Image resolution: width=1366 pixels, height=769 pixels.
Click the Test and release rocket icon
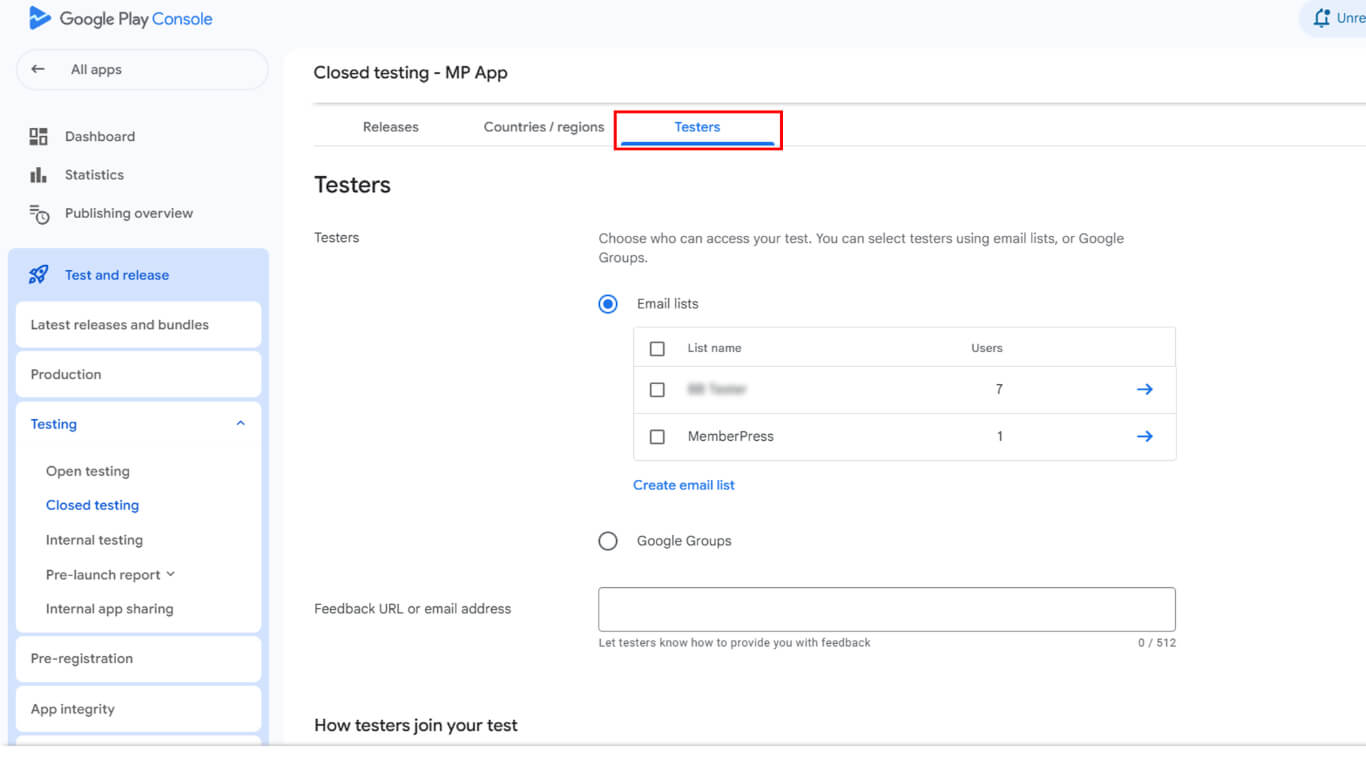click(x=39, y=275)
